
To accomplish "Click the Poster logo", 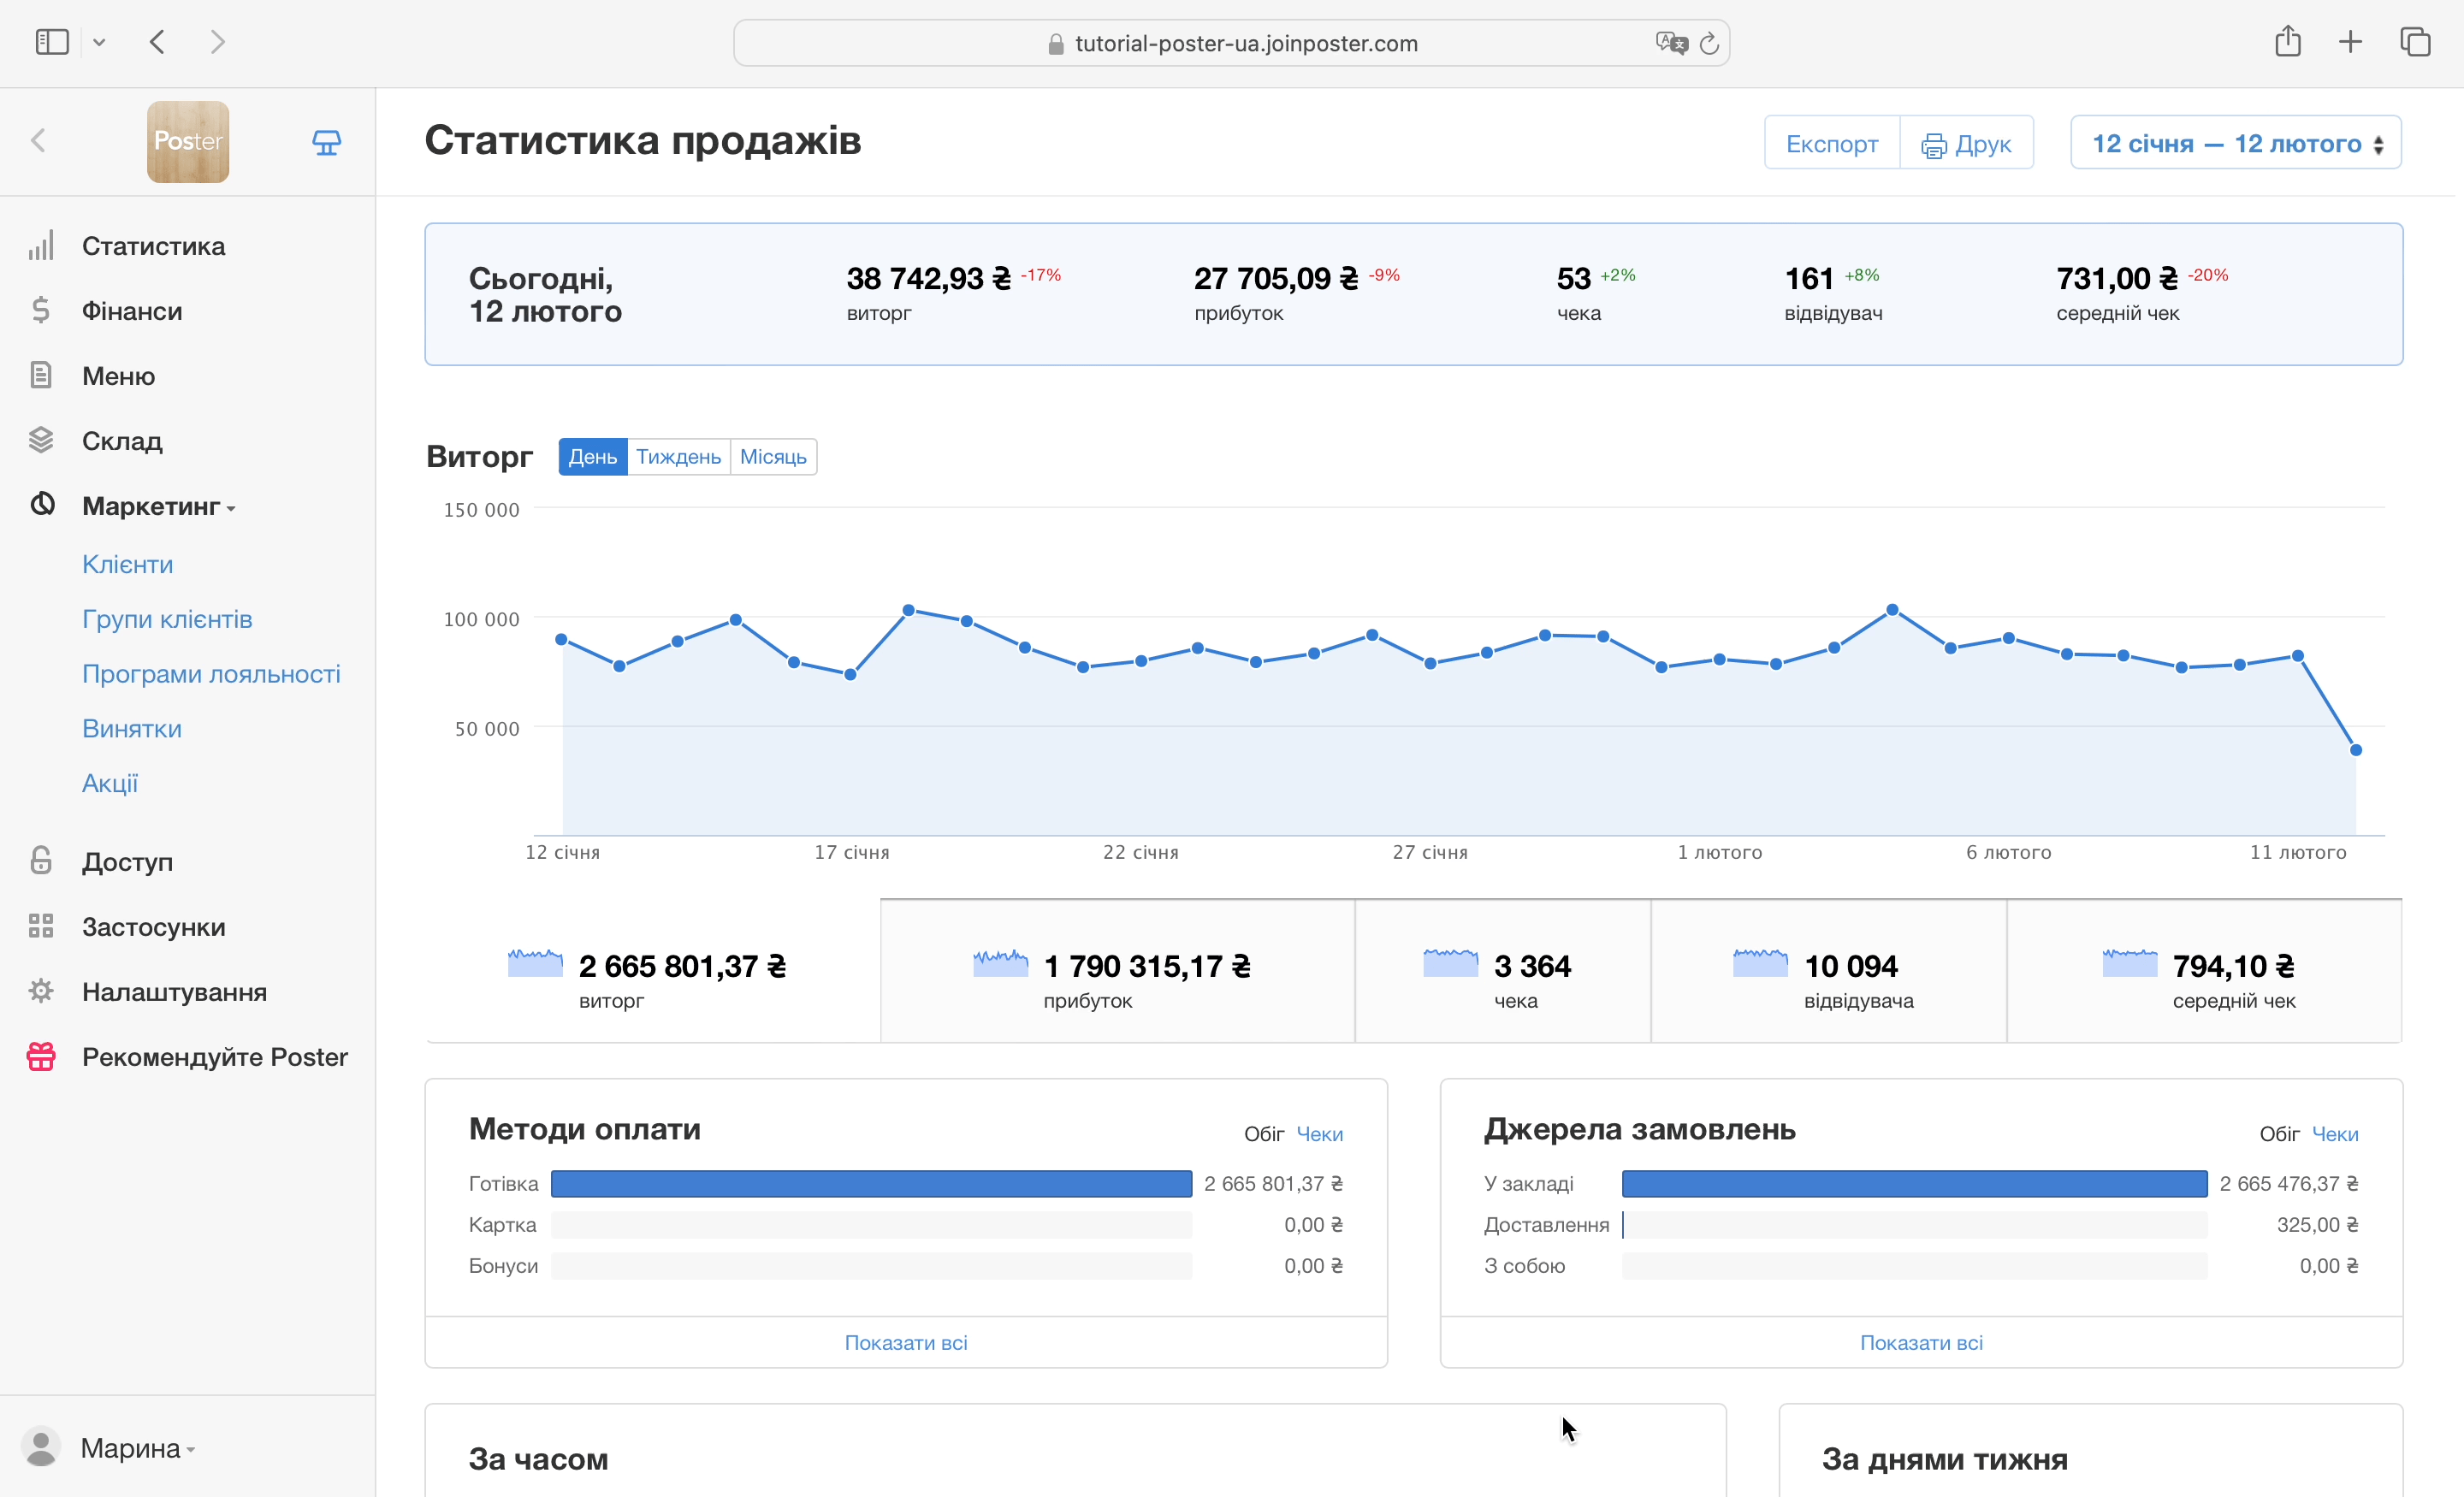I will pos(188,141).
